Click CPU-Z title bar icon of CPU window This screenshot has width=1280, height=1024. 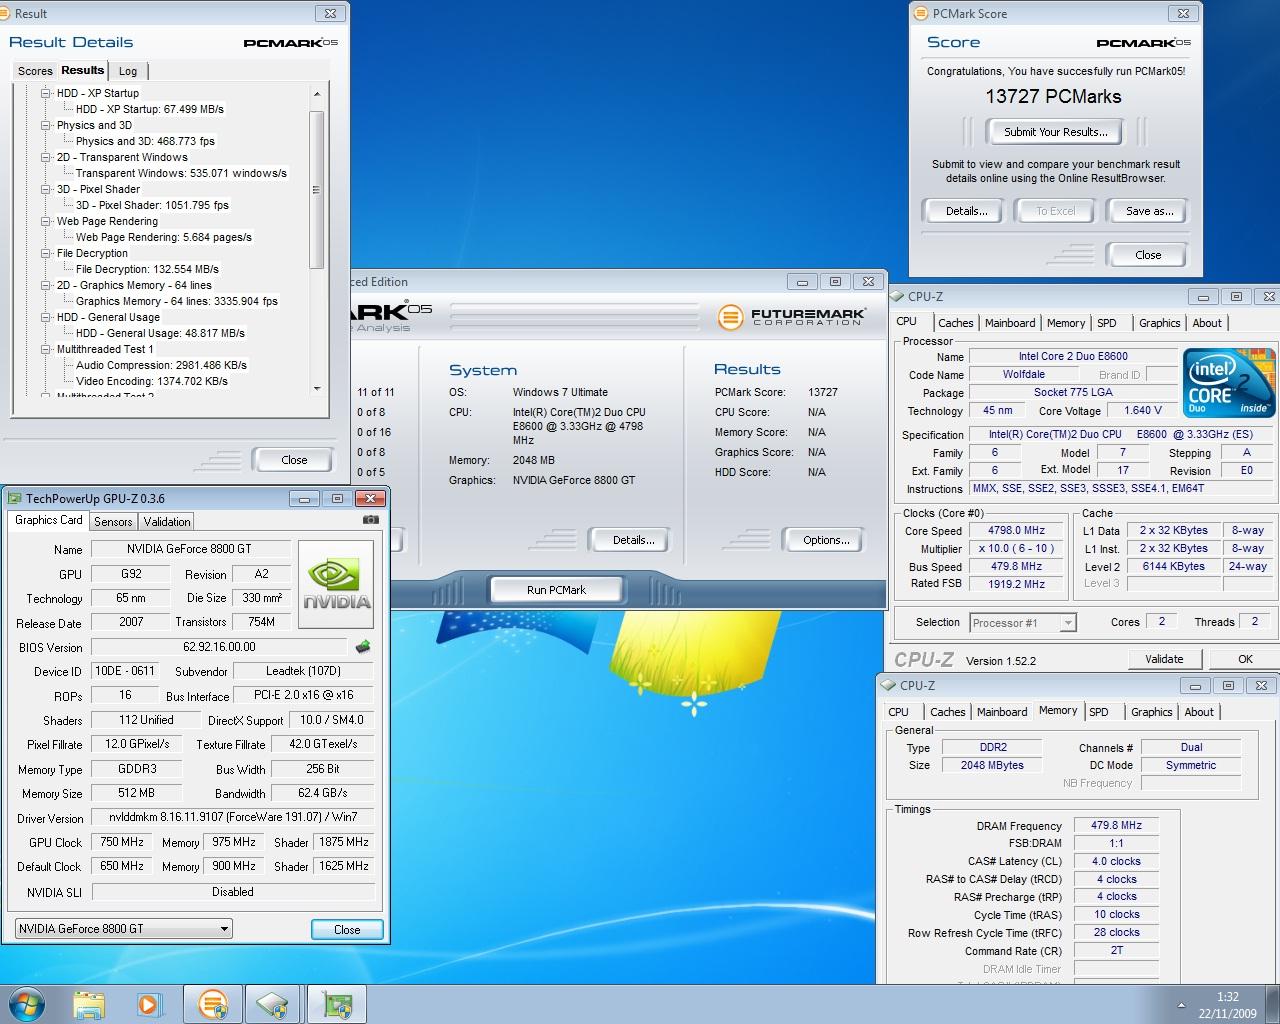coord(897,296)
